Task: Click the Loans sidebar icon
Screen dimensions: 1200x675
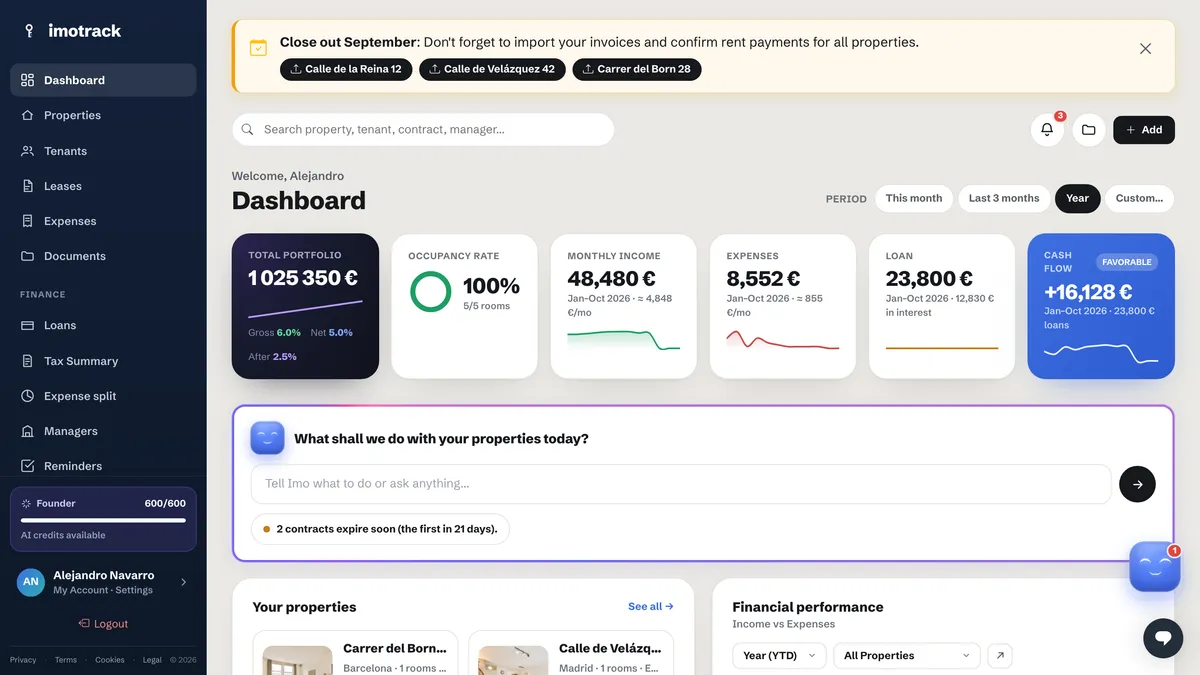Action: coord(27,325)
